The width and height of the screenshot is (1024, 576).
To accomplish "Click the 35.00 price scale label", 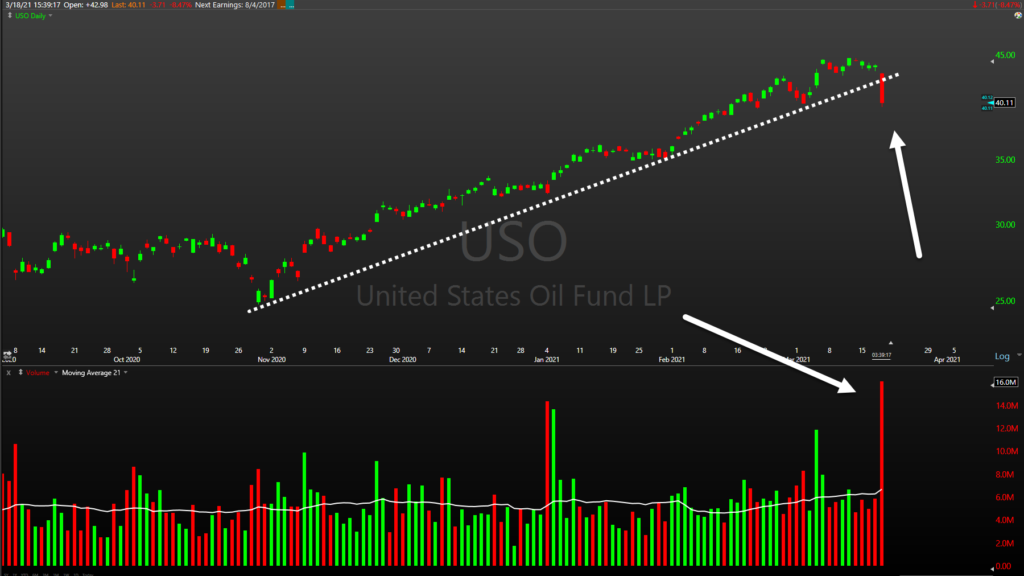I will point(1006,159).
